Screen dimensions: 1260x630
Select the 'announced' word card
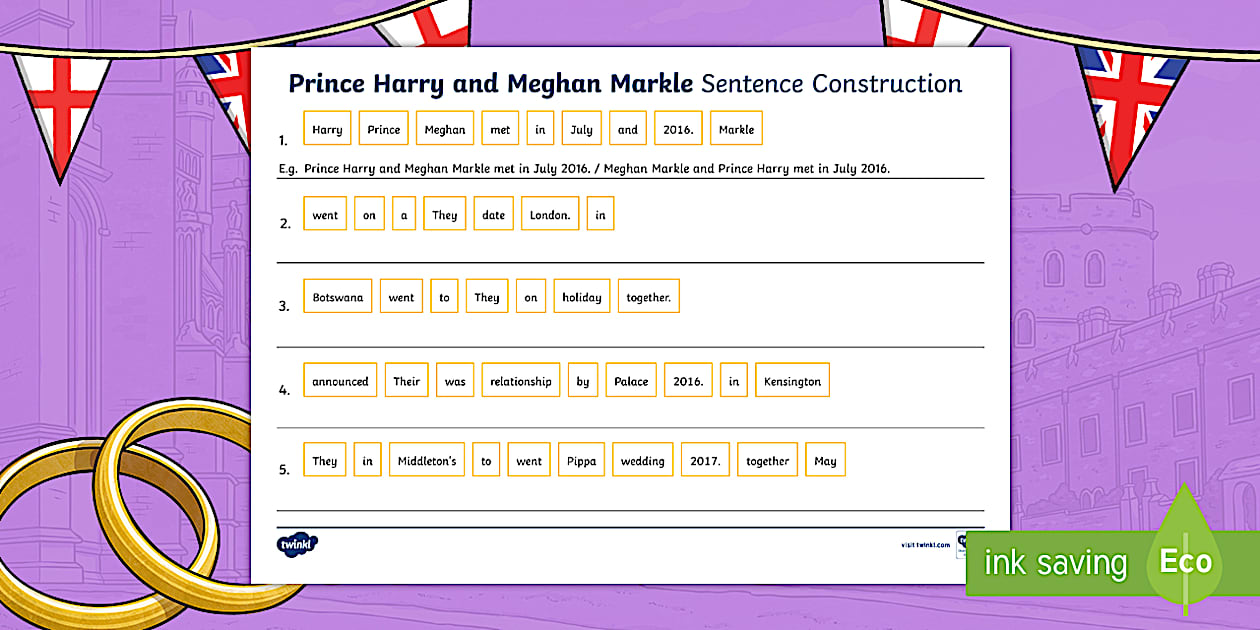coord(340,381)
